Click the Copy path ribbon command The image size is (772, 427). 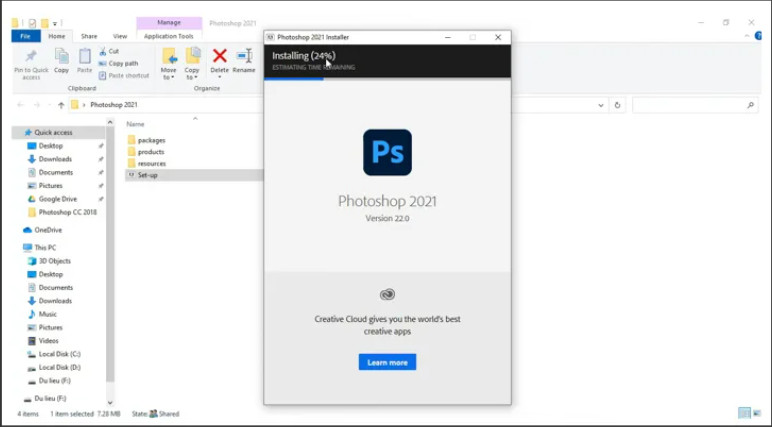124,63
